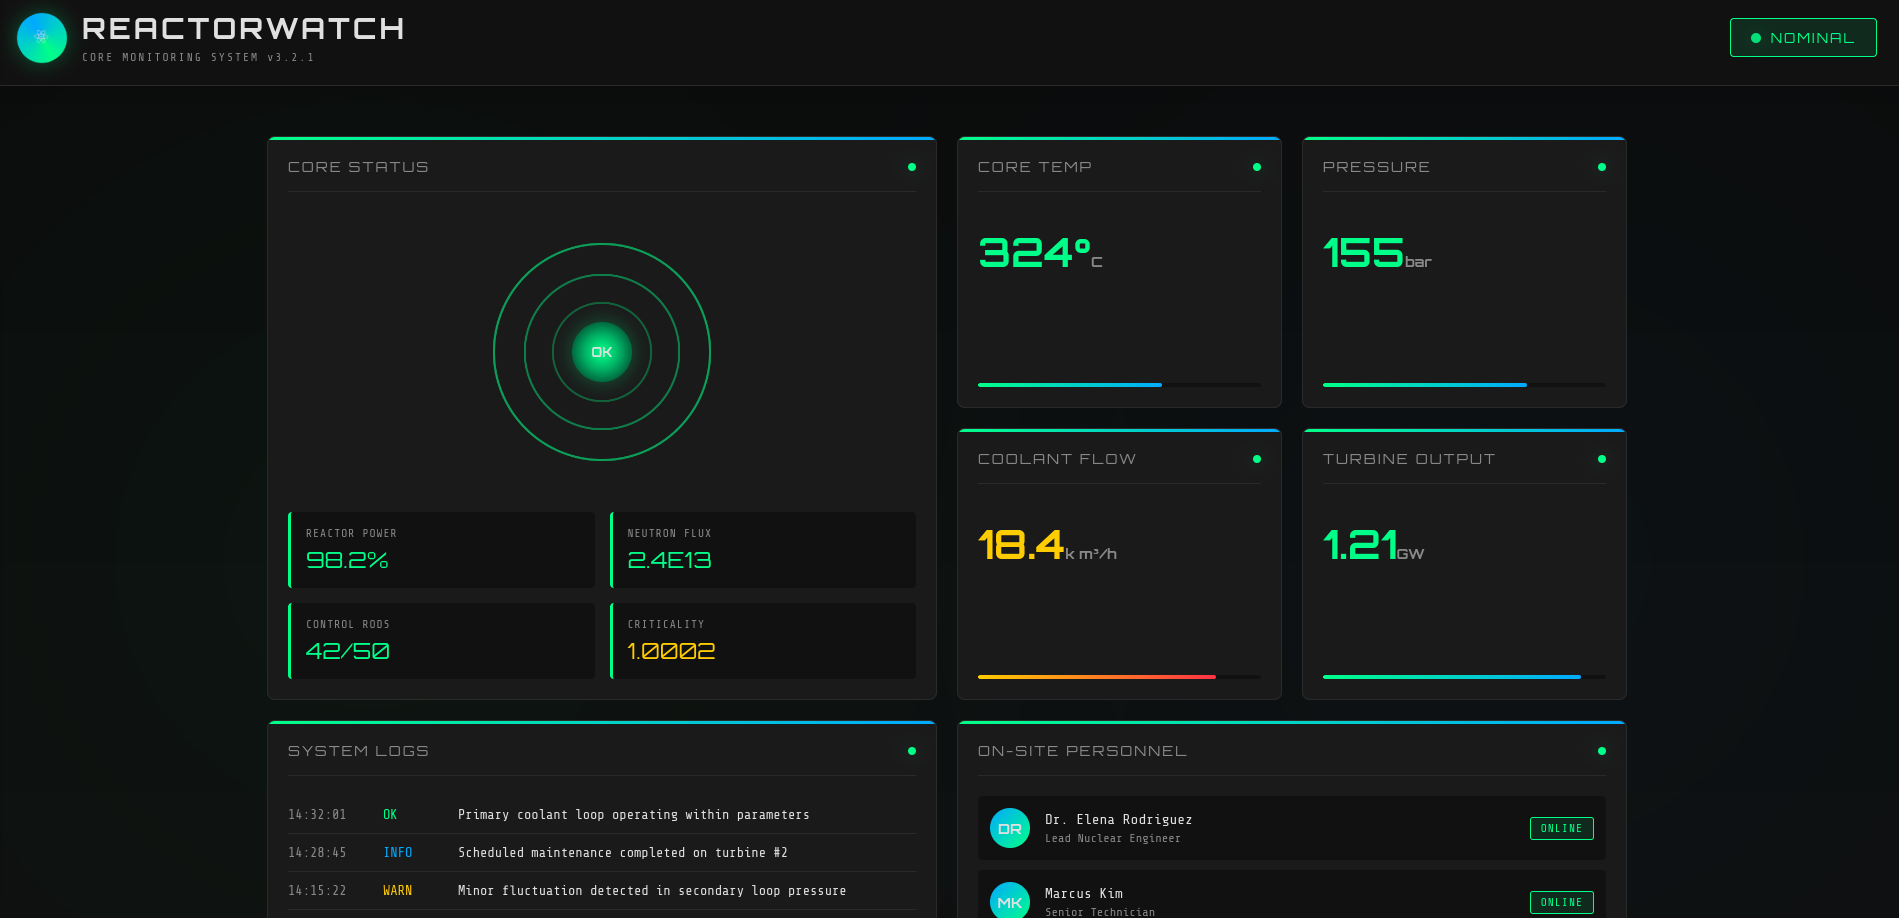Click the green OK core indicator
The height and width of the screenshot is (918, 1899).
pos(602,352)
